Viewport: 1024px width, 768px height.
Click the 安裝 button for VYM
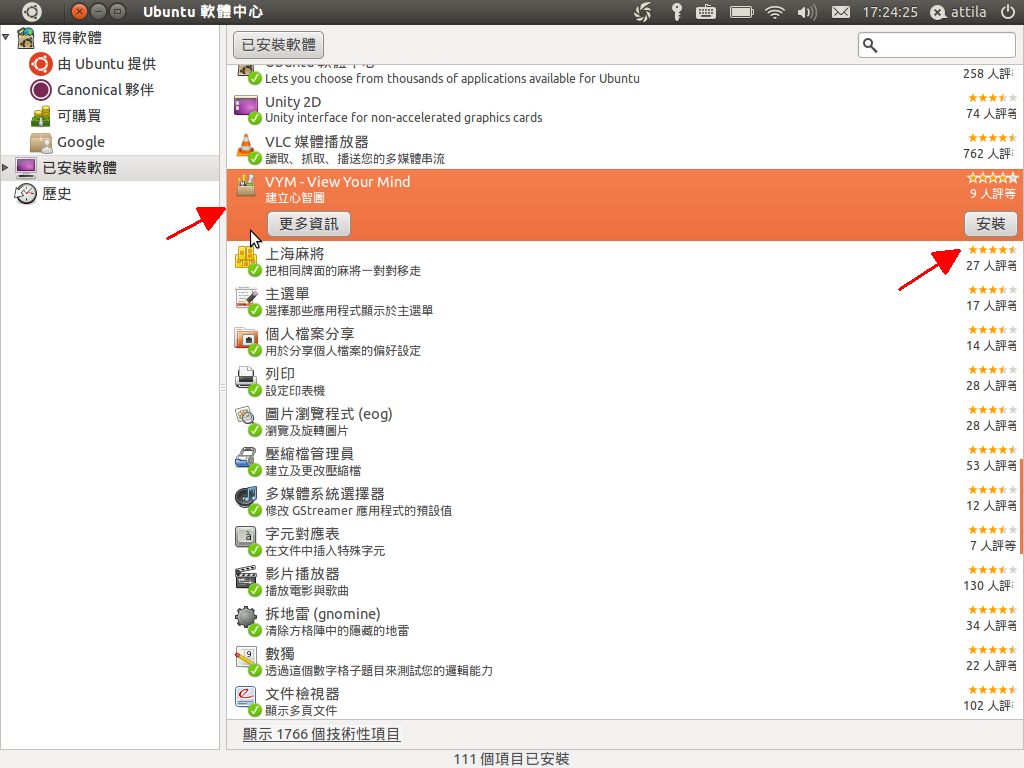(991, 224)
